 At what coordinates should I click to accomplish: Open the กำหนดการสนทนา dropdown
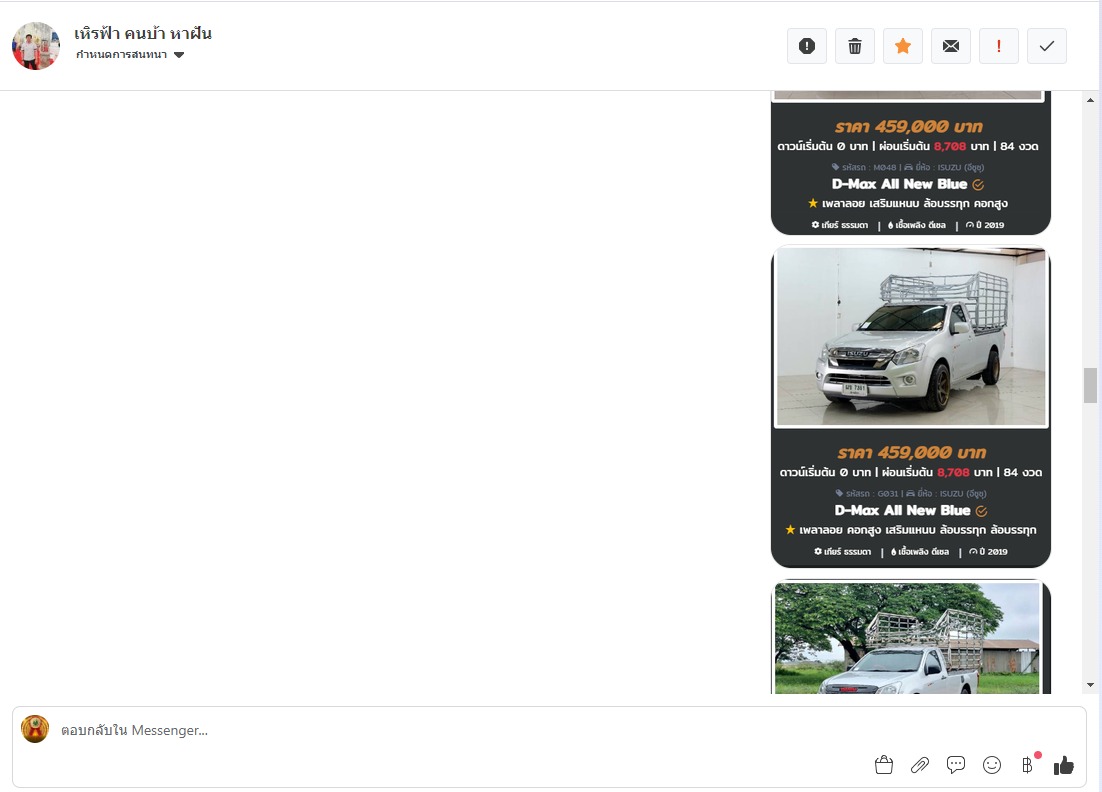click(x=130, y=55)
